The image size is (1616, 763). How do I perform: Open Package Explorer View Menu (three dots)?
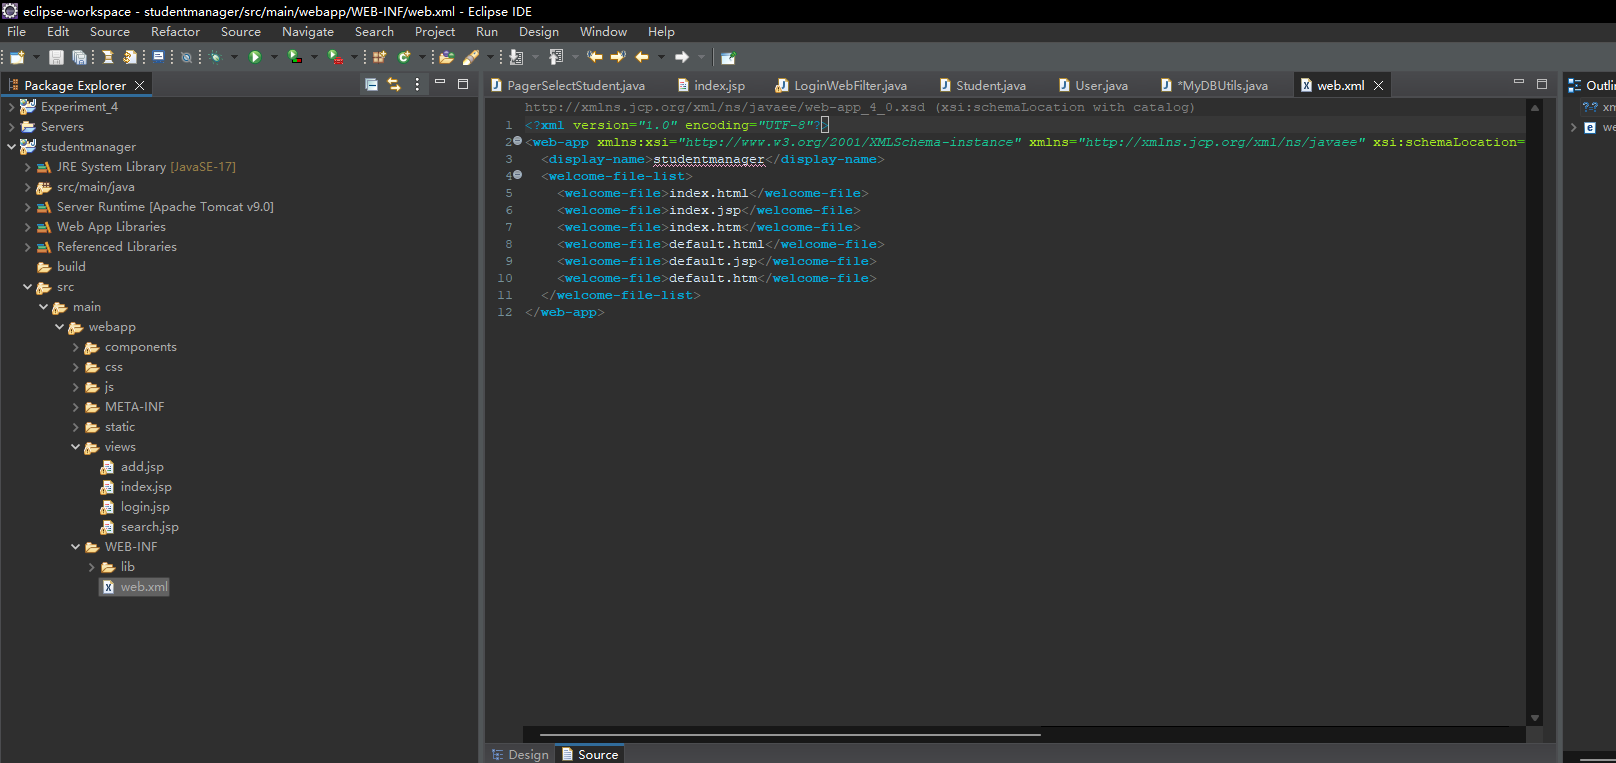coord(417,85)
